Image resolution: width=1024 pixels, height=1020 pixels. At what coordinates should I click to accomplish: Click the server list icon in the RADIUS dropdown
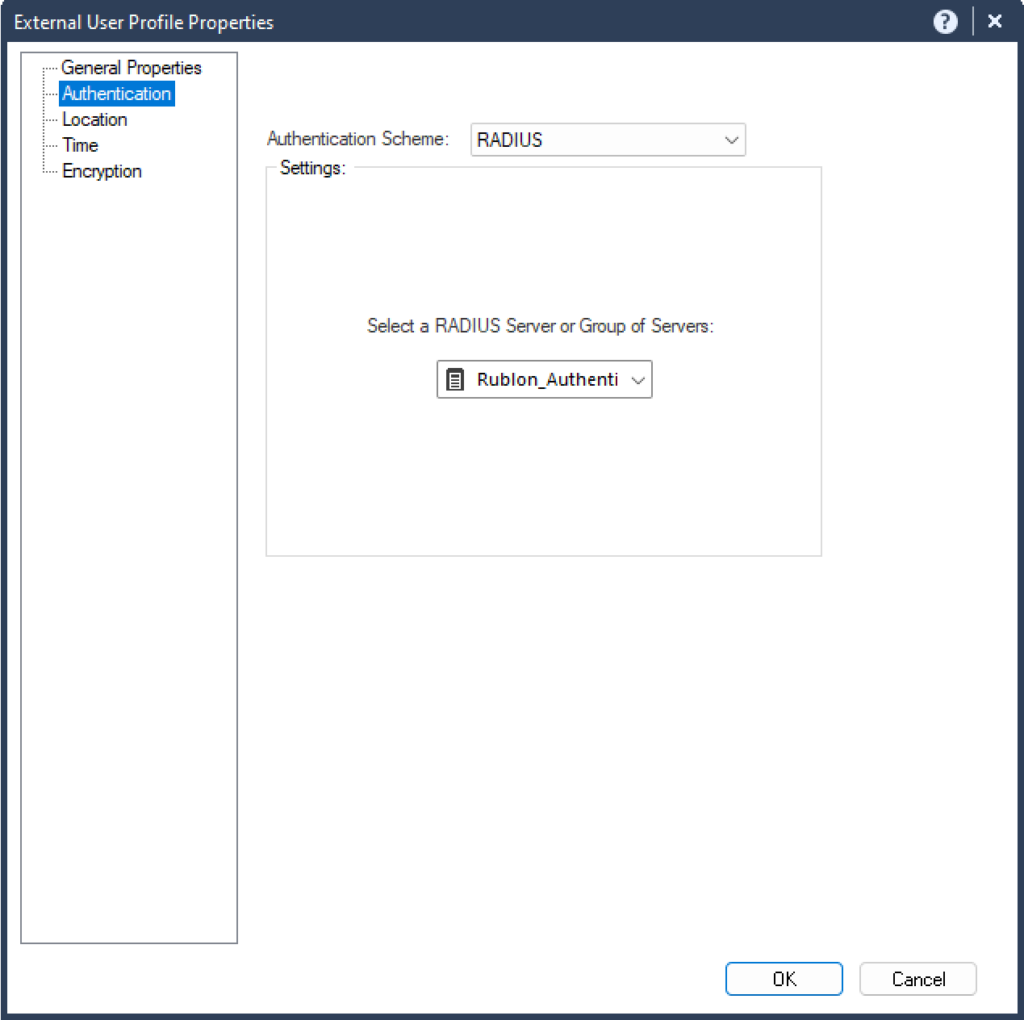coord(456,379)
